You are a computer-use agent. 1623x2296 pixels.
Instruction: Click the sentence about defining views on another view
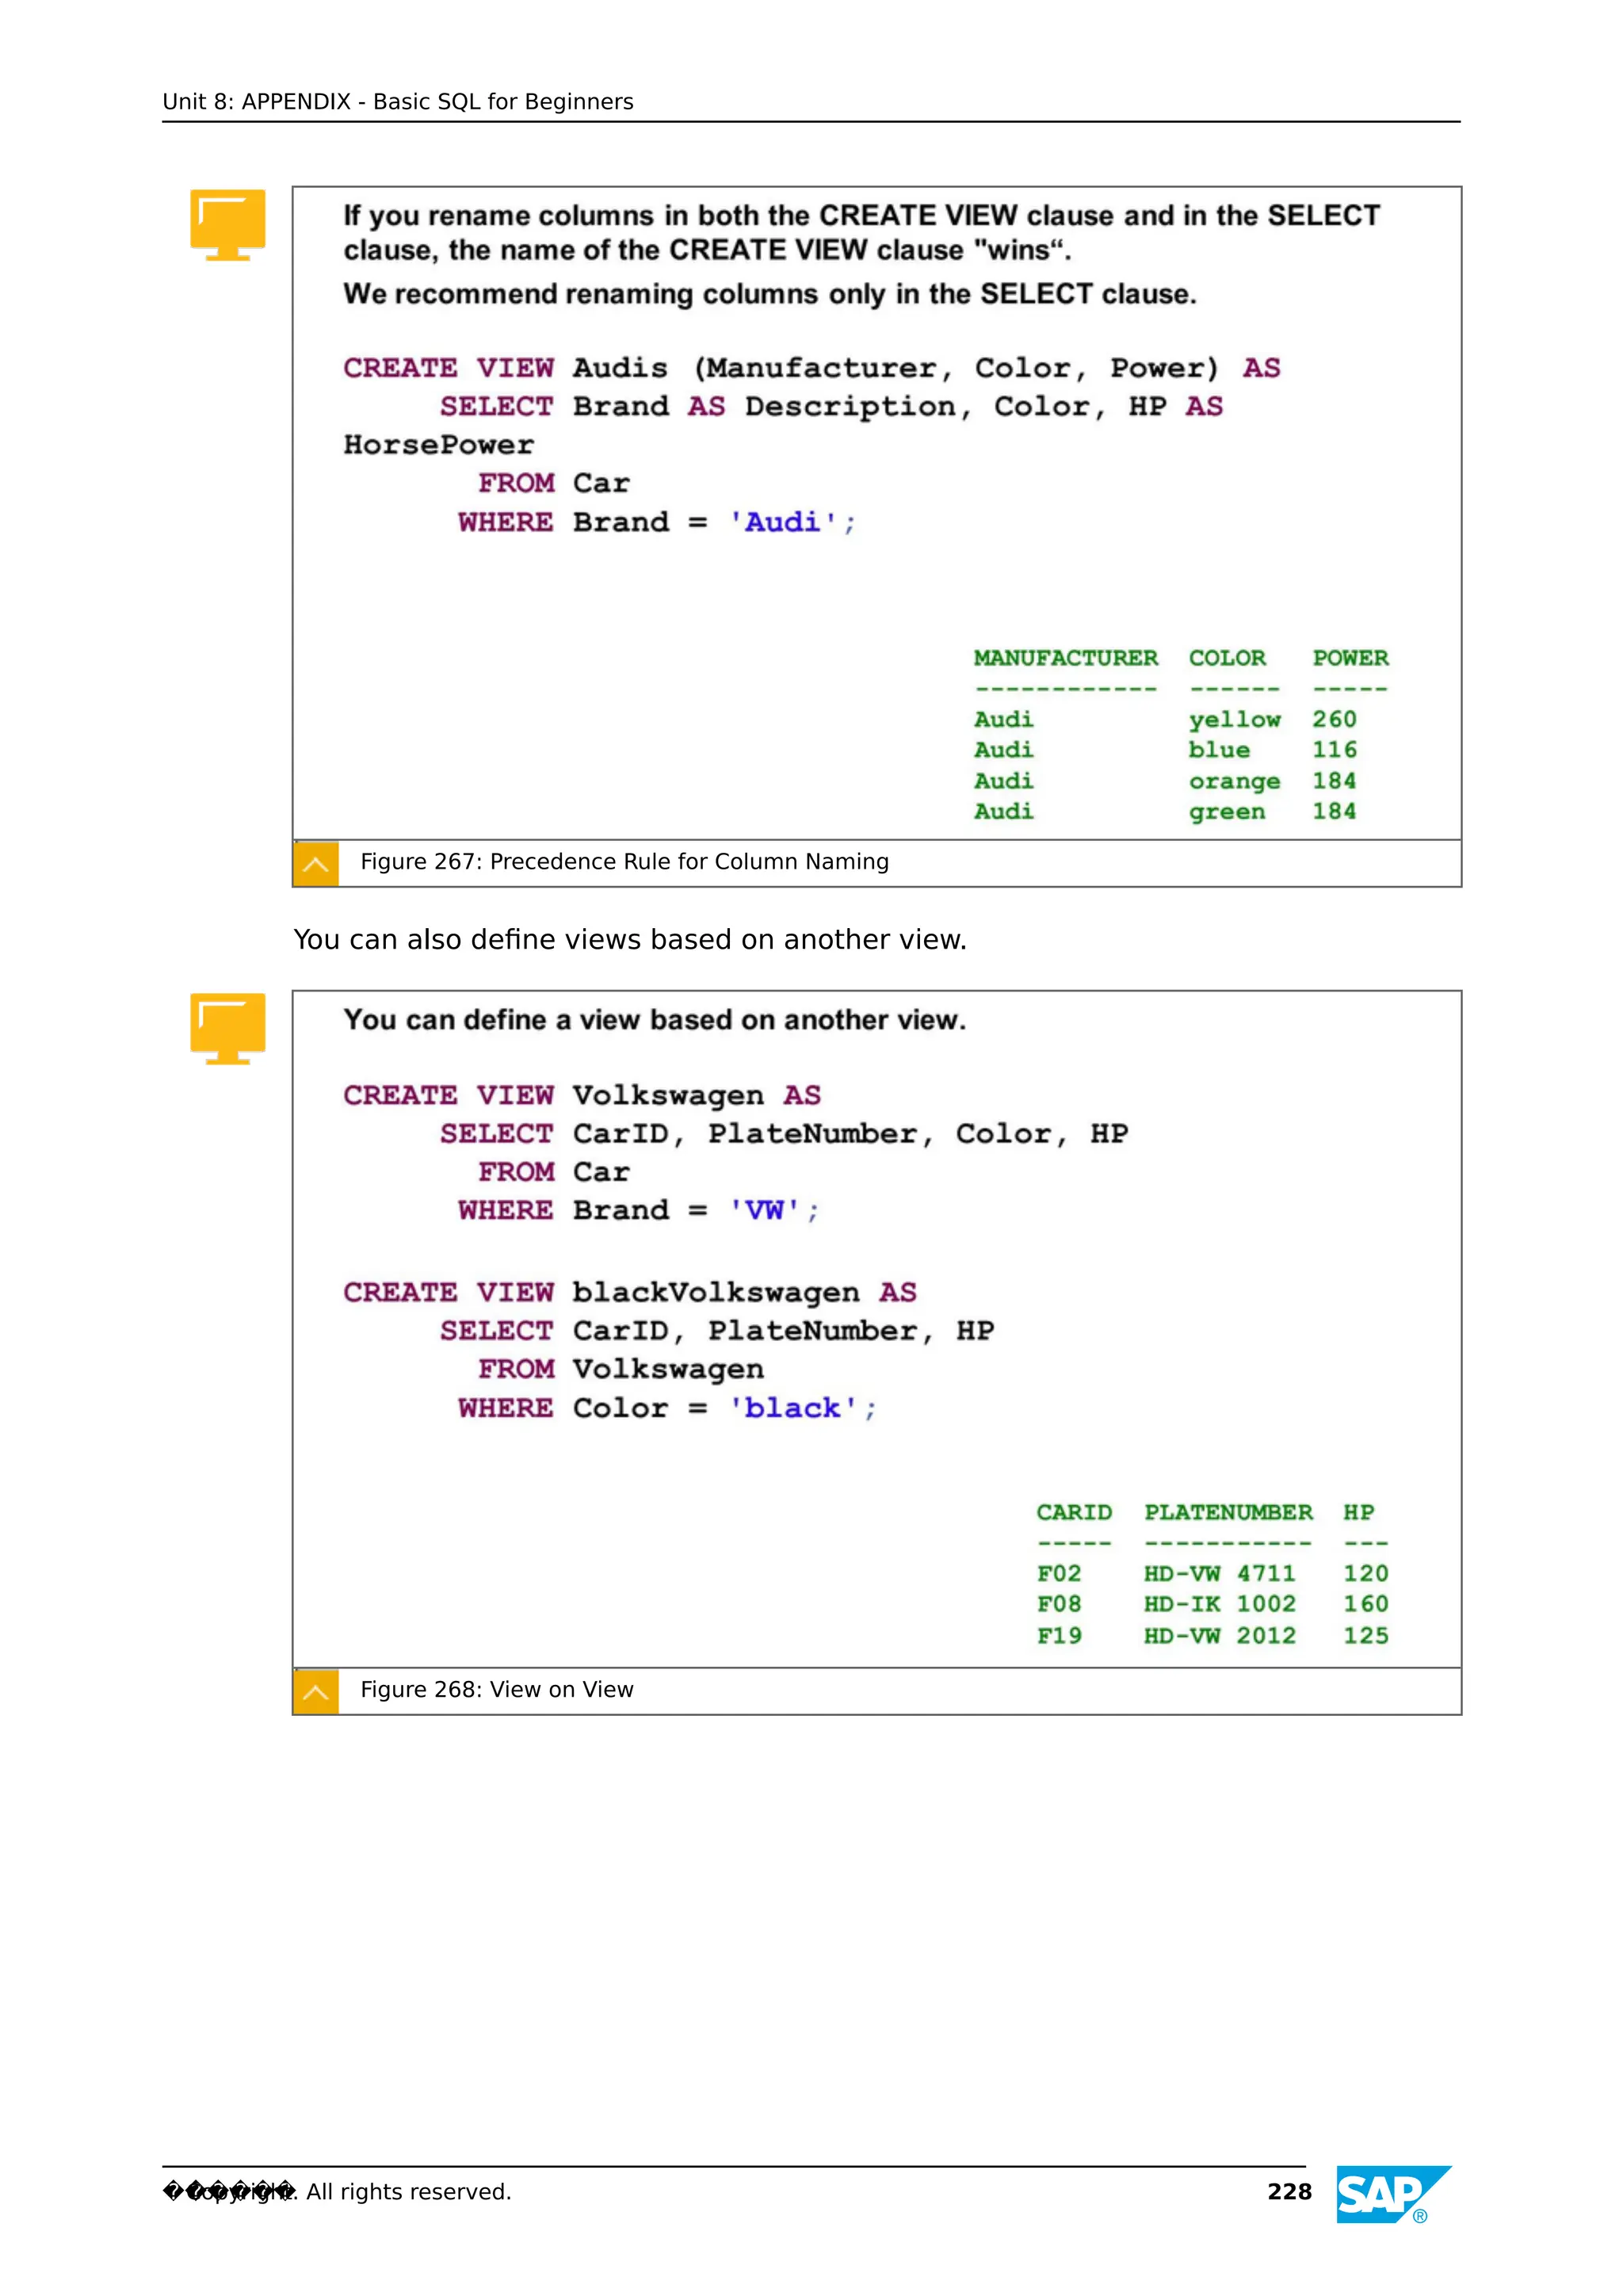point(630,940)
